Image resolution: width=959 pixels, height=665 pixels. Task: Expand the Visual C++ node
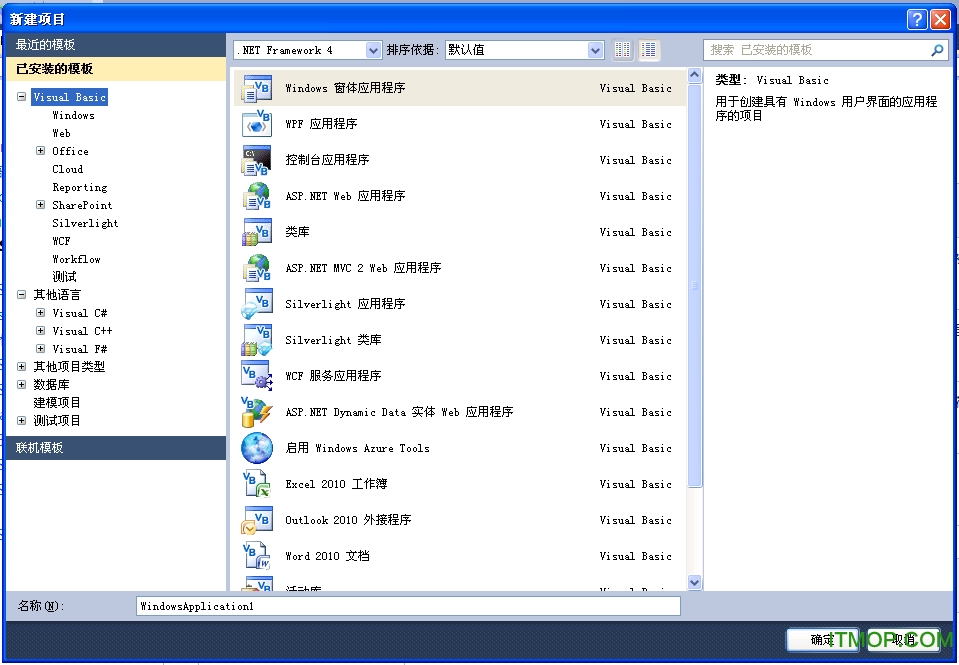40,330
